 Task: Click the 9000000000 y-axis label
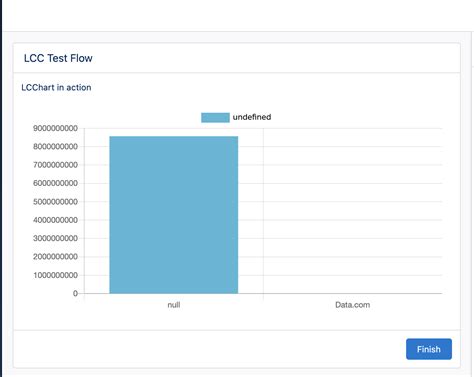(55, 128)
